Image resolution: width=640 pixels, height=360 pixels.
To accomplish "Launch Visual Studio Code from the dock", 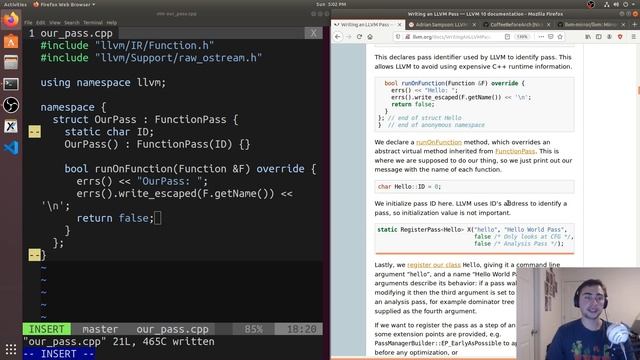I will [x=11, y=147].
